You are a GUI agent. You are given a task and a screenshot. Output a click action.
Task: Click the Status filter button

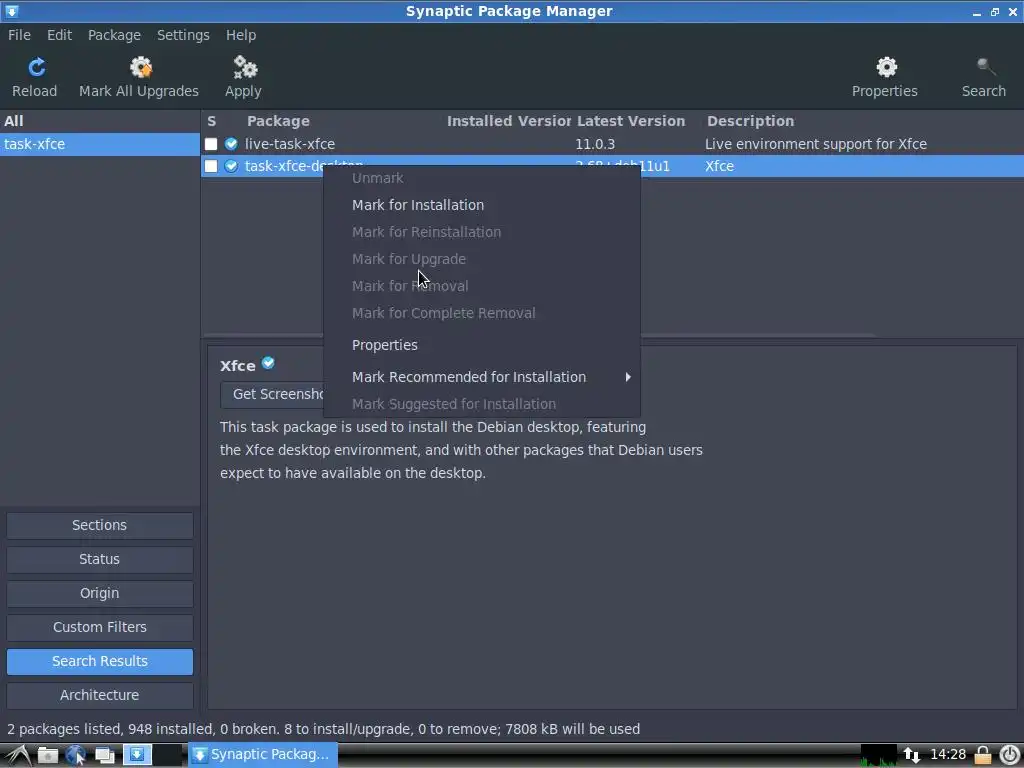[x=100, y=559]
